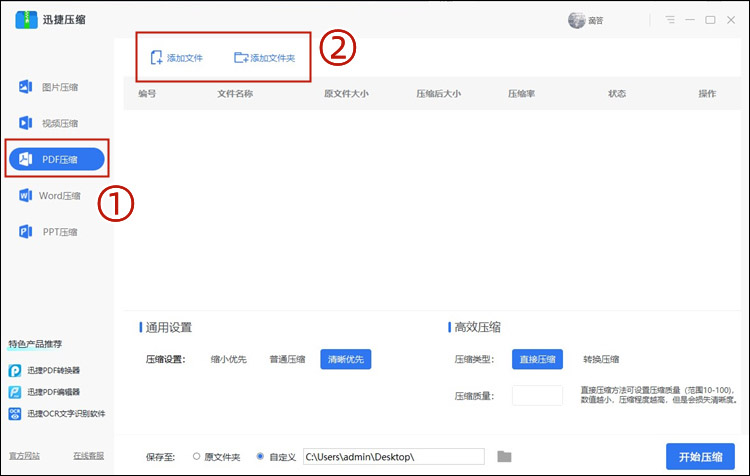750x476 pixels.
Task: Click the 压缩质量 input box
Action: (537, 396)
